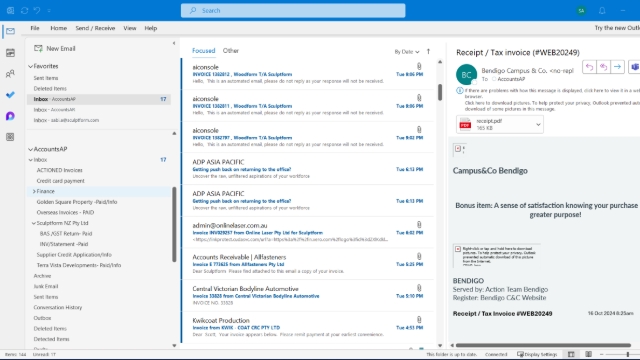Click attachment paperclip on Kwikcoat Production email
The height and width of the screenshot is (360, 640).
click(419, 320)
